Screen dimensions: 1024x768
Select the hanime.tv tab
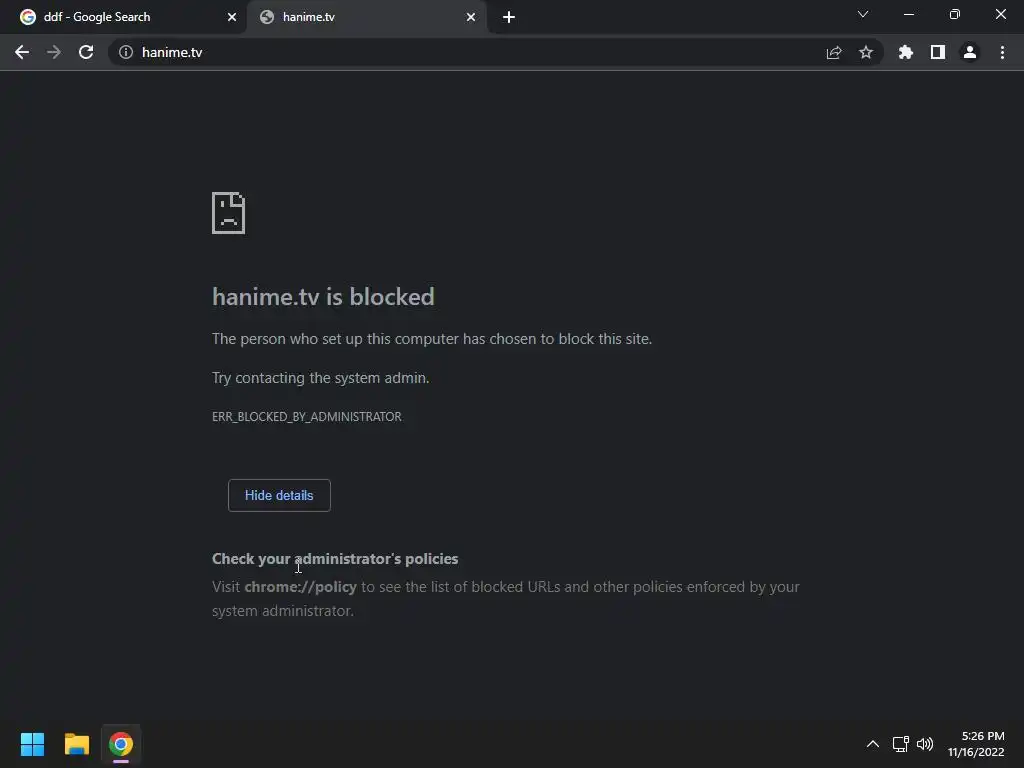click(360, 17)
